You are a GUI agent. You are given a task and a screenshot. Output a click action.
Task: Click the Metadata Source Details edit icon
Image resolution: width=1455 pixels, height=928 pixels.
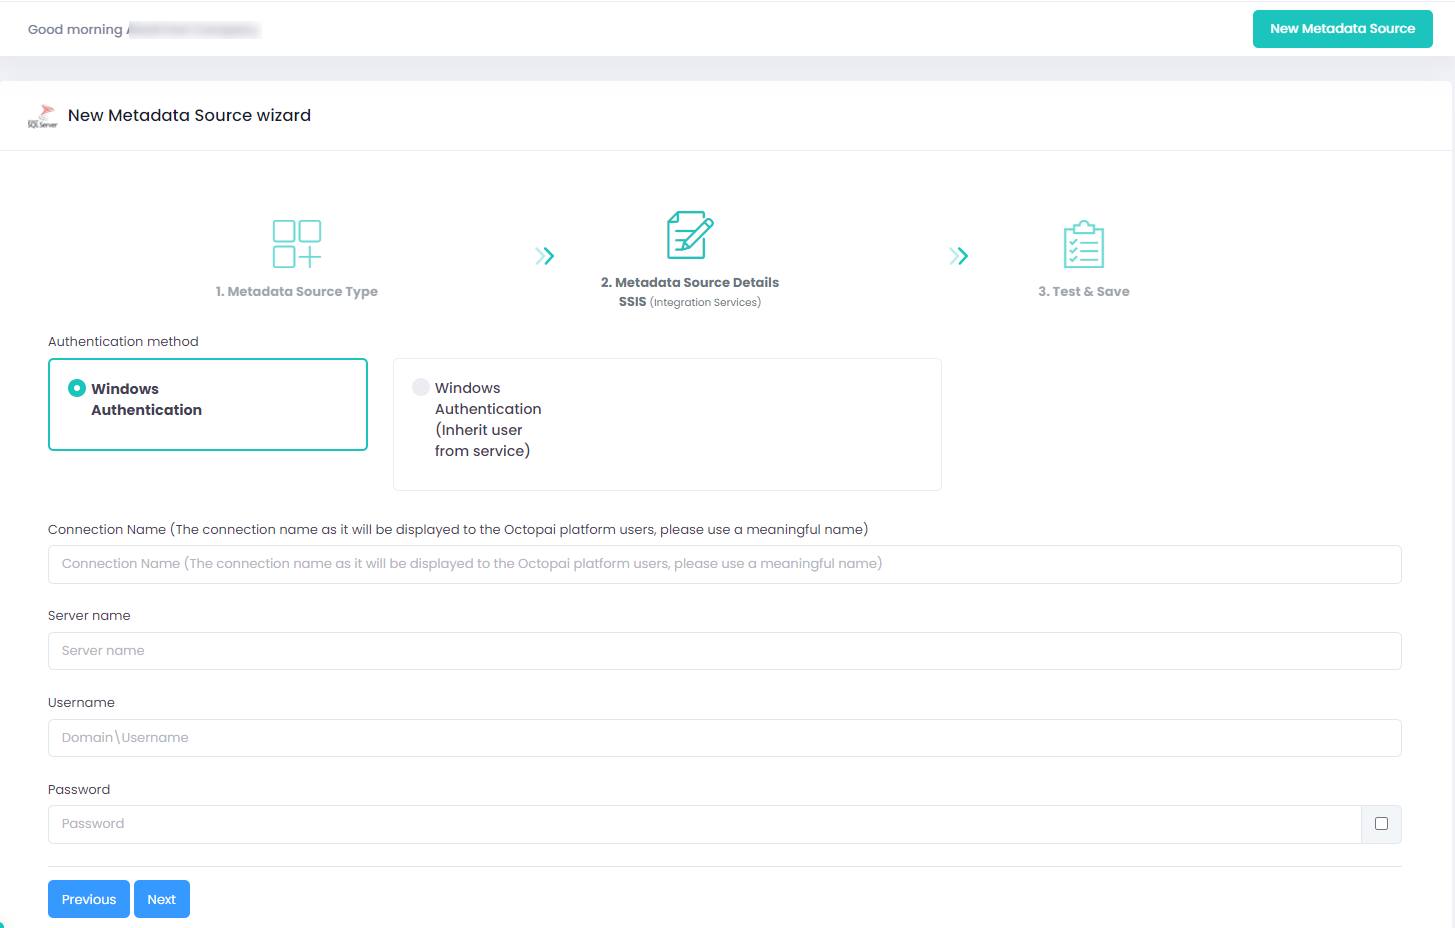(x=689, y=235)
